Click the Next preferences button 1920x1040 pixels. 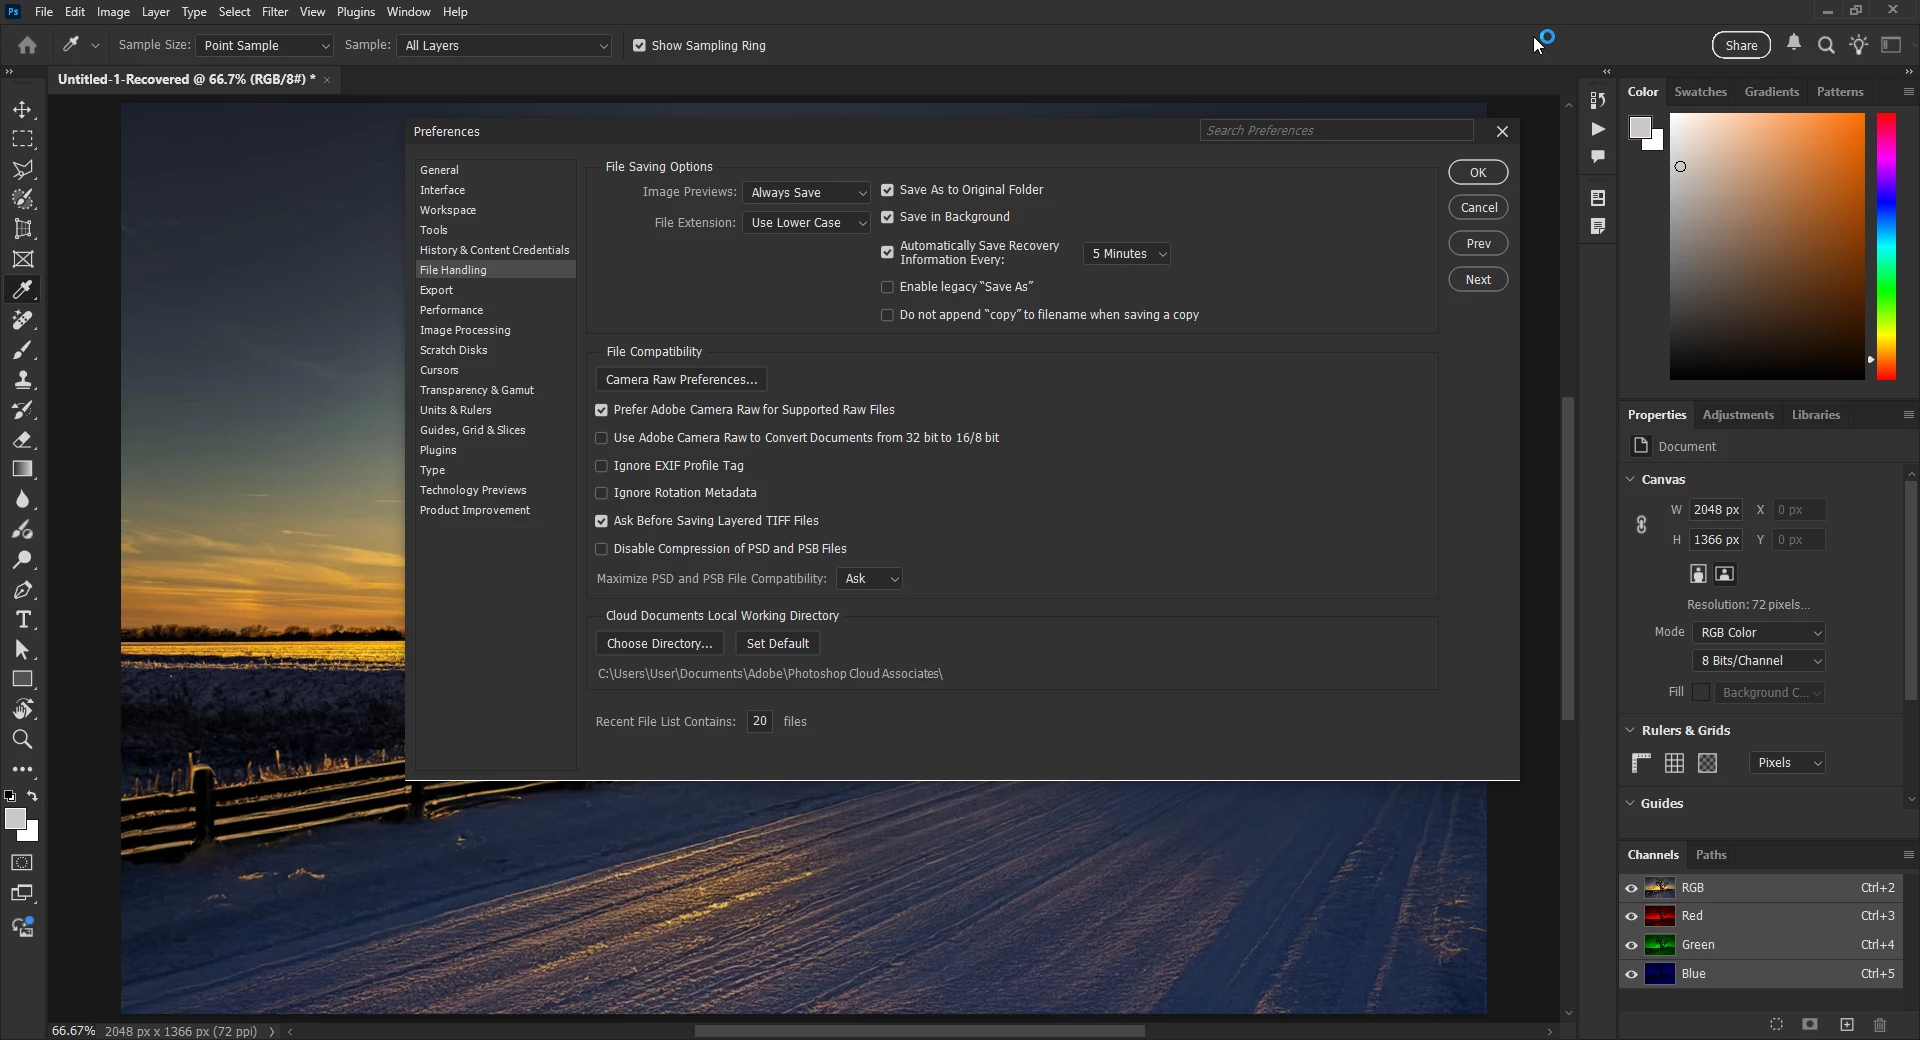click(1478, 280)
